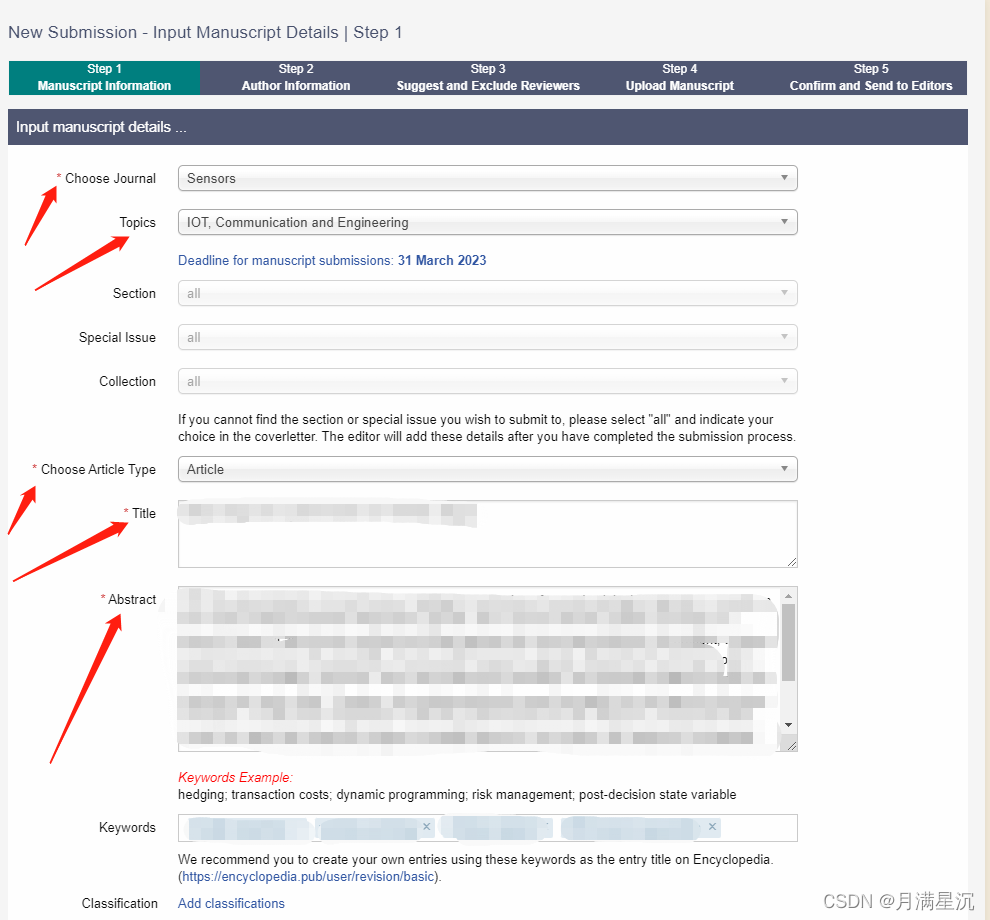Remove the second keyword tag
The height and width of the screenshot is (920, 990).
(427, 827)
